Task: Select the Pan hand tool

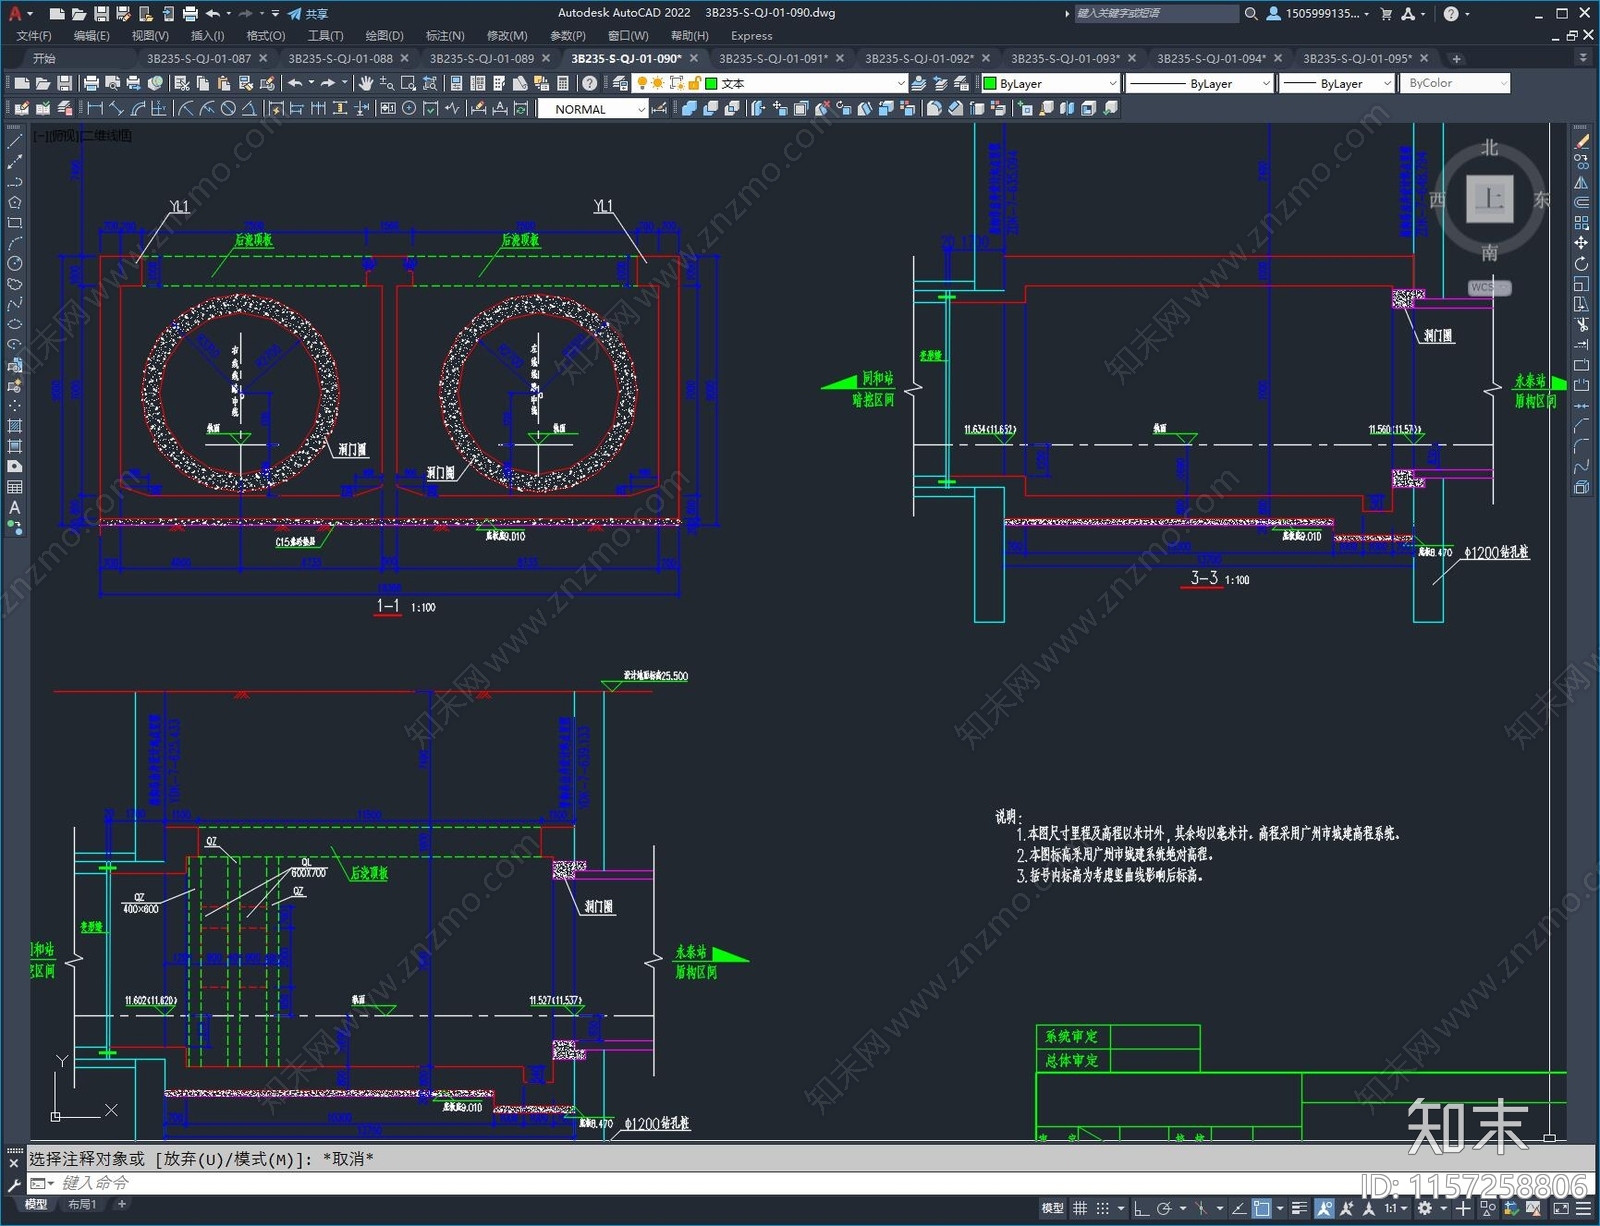Action: (365, 83)
